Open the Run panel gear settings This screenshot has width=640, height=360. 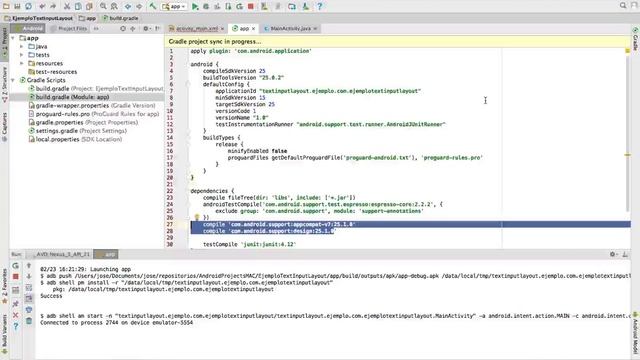(613, 254)
